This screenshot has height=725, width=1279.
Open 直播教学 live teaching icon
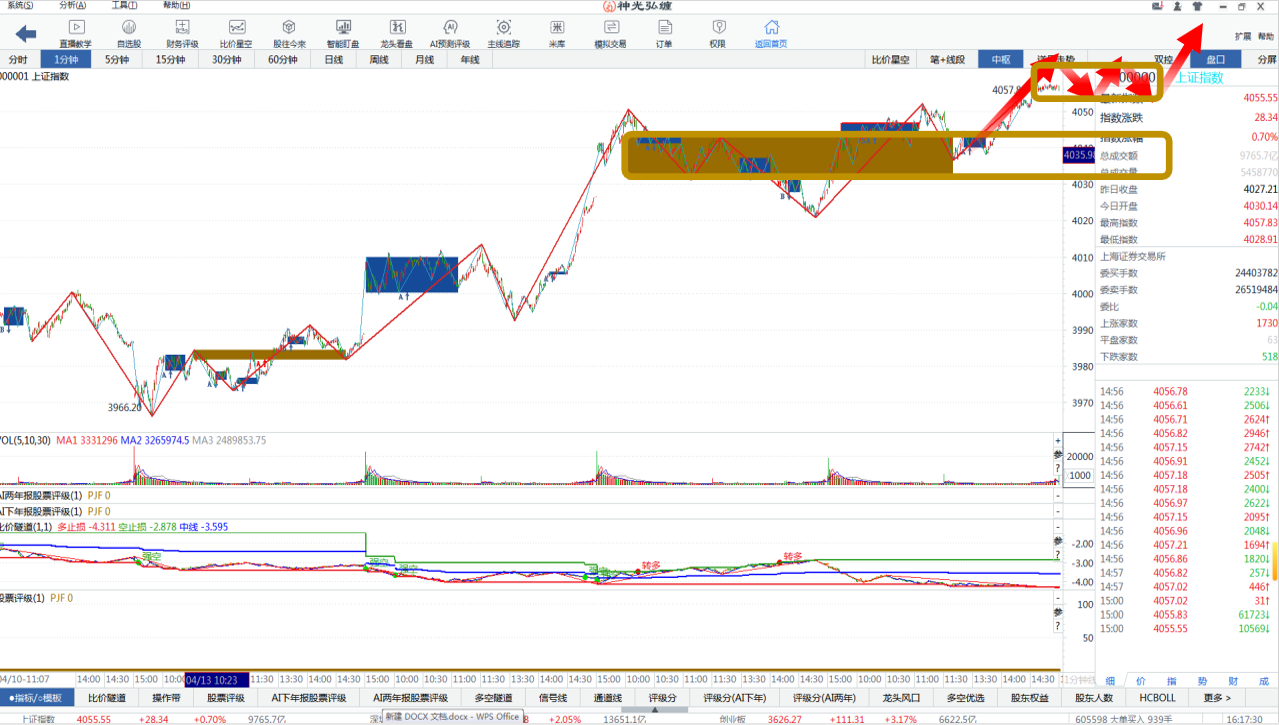click(x=76, y=33)
